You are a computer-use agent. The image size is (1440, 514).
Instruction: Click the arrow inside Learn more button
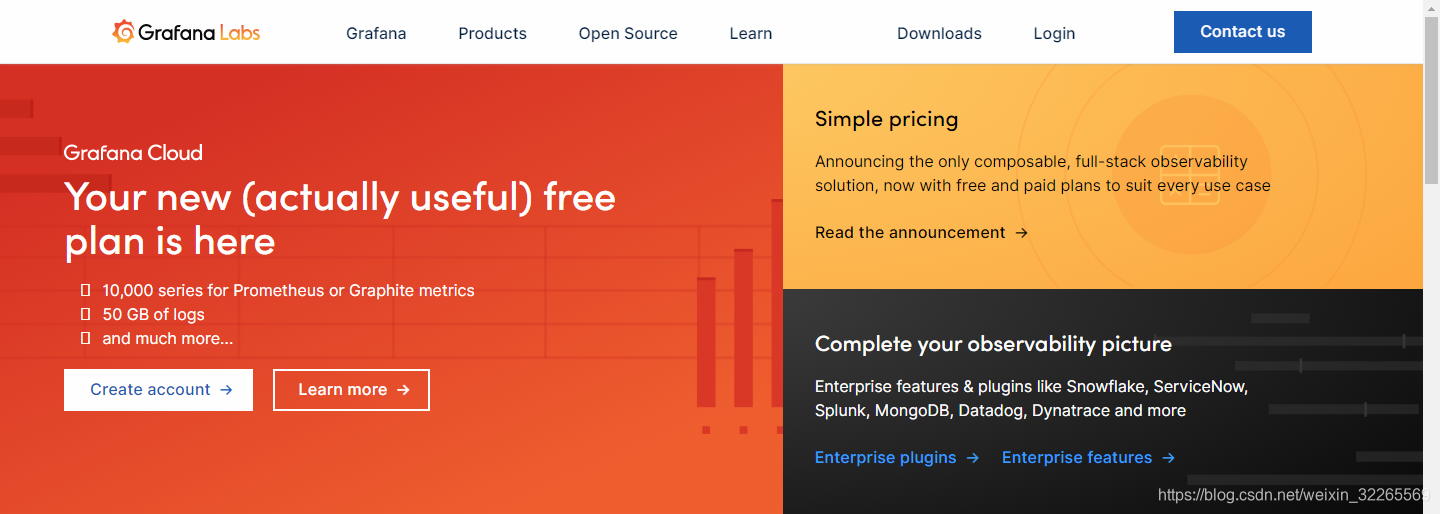403,390
